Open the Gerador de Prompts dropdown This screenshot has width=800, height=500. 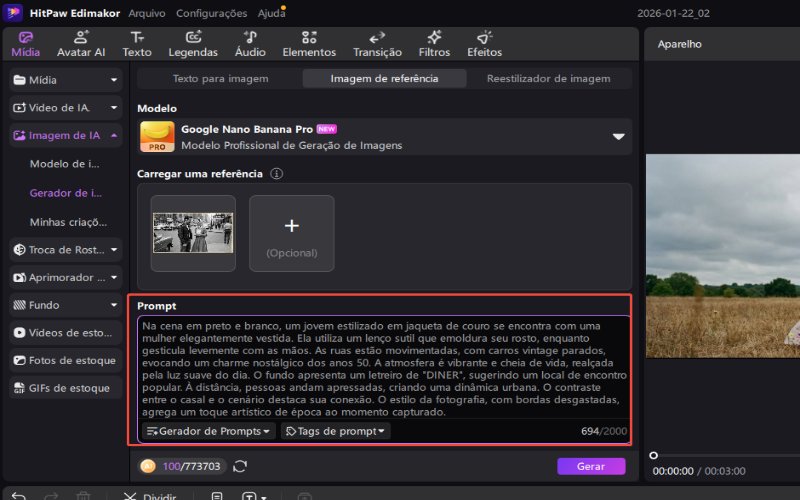[x=208, y=431]
